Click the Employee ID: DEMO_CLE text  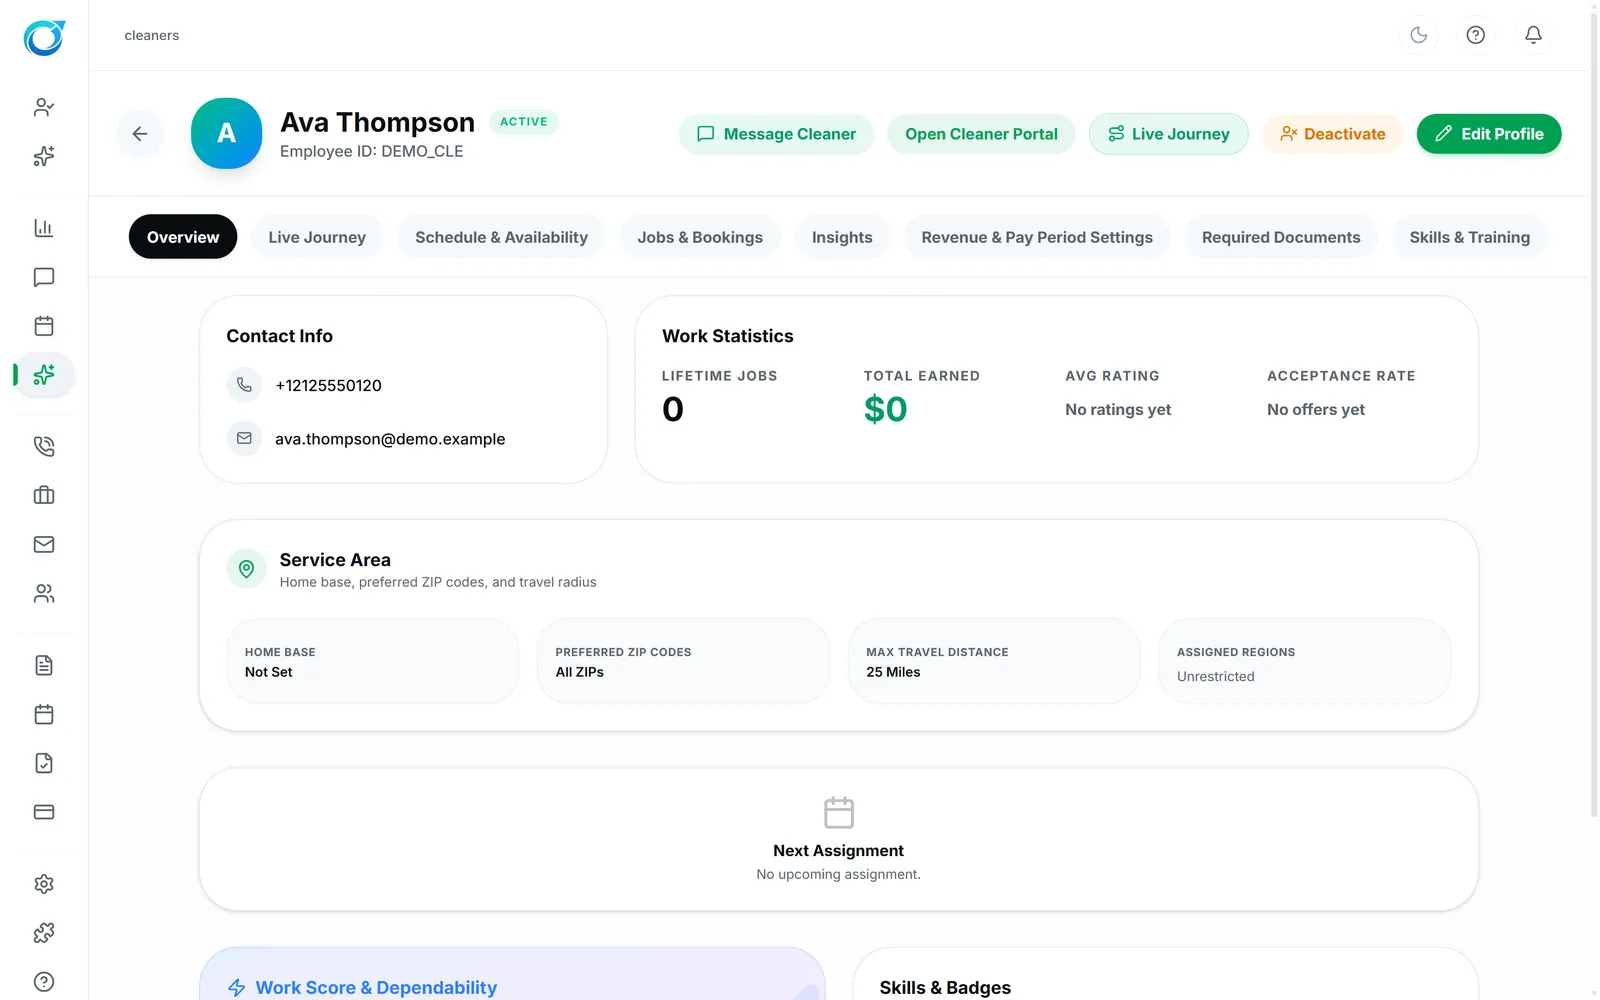pos(372,151)
